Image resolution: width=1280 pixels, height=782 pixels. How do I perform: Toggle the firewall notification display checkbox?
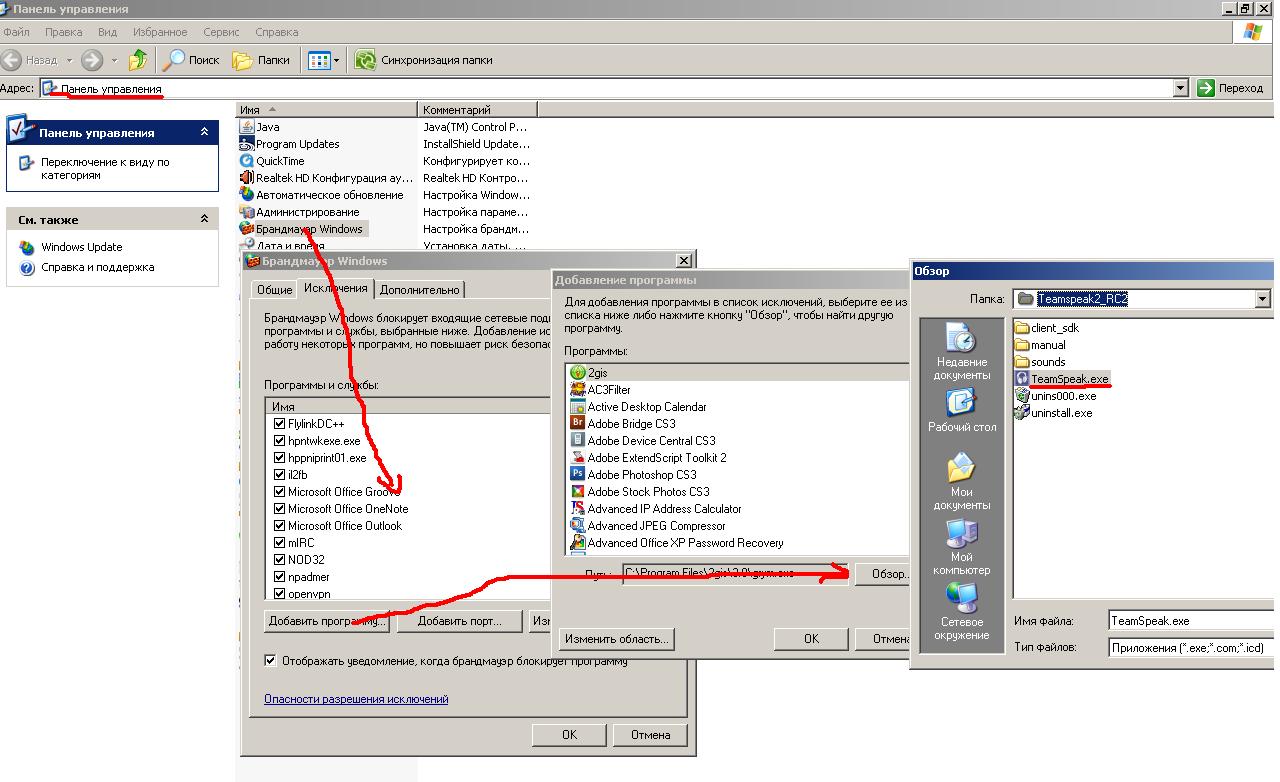[x=271, y=661]
